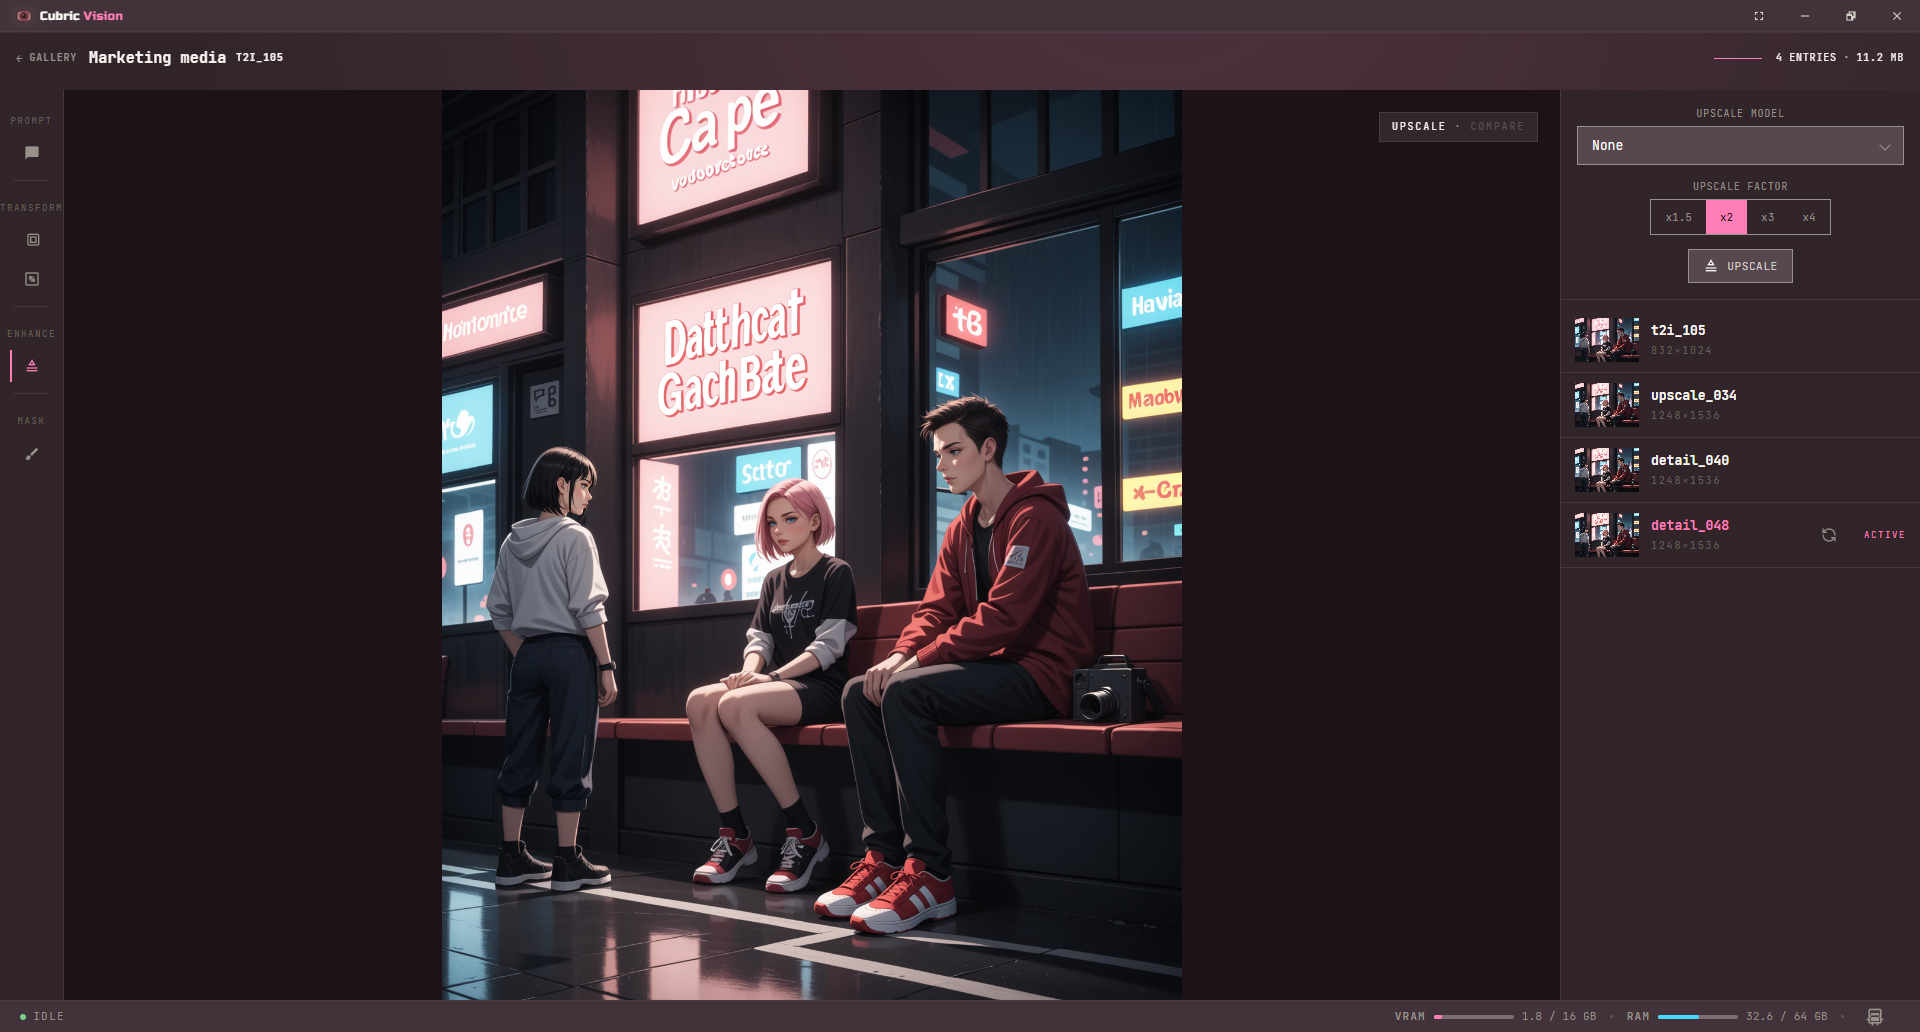The height and width of the screenshot is (1032, 1920).
Task: Go back to Gallery
Action: point(46,58)
